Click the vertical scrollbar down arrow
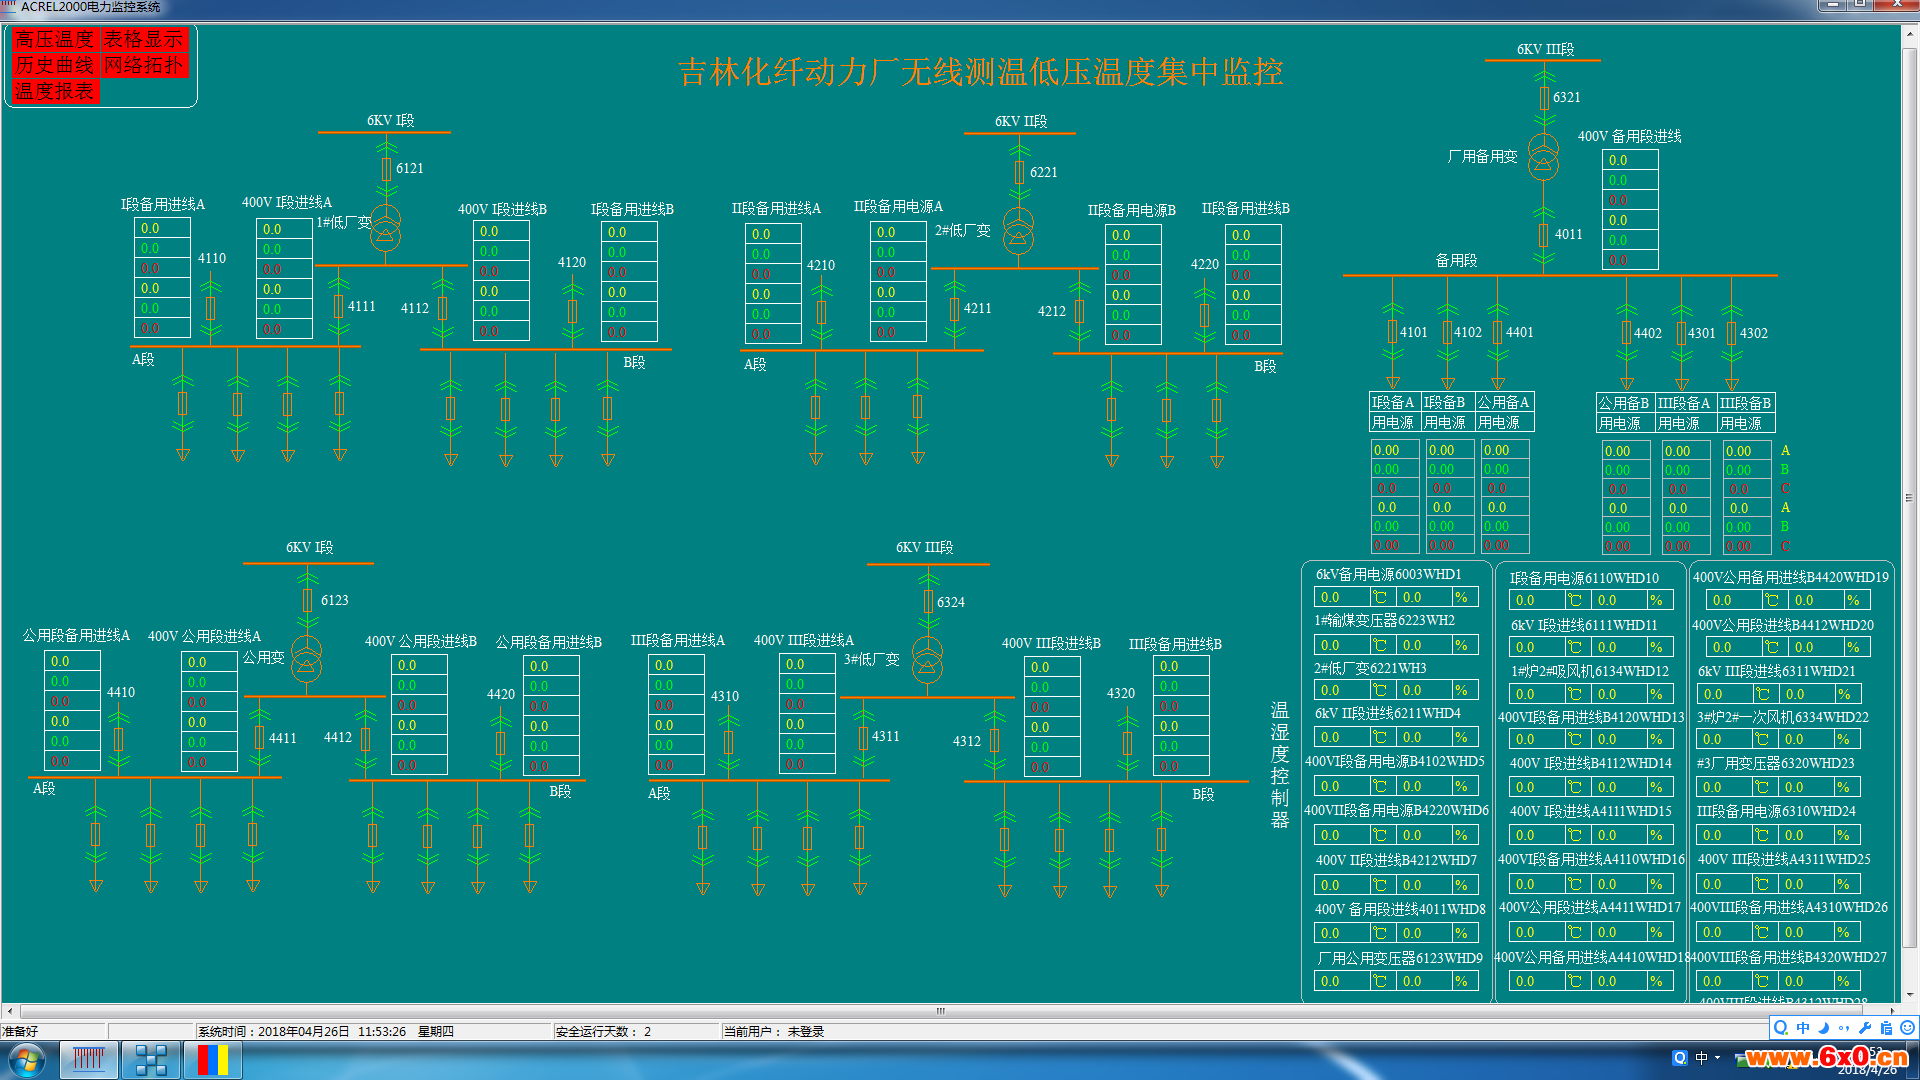Viewport: 1920px width, 1080px height. click(x=1909, y=995)
